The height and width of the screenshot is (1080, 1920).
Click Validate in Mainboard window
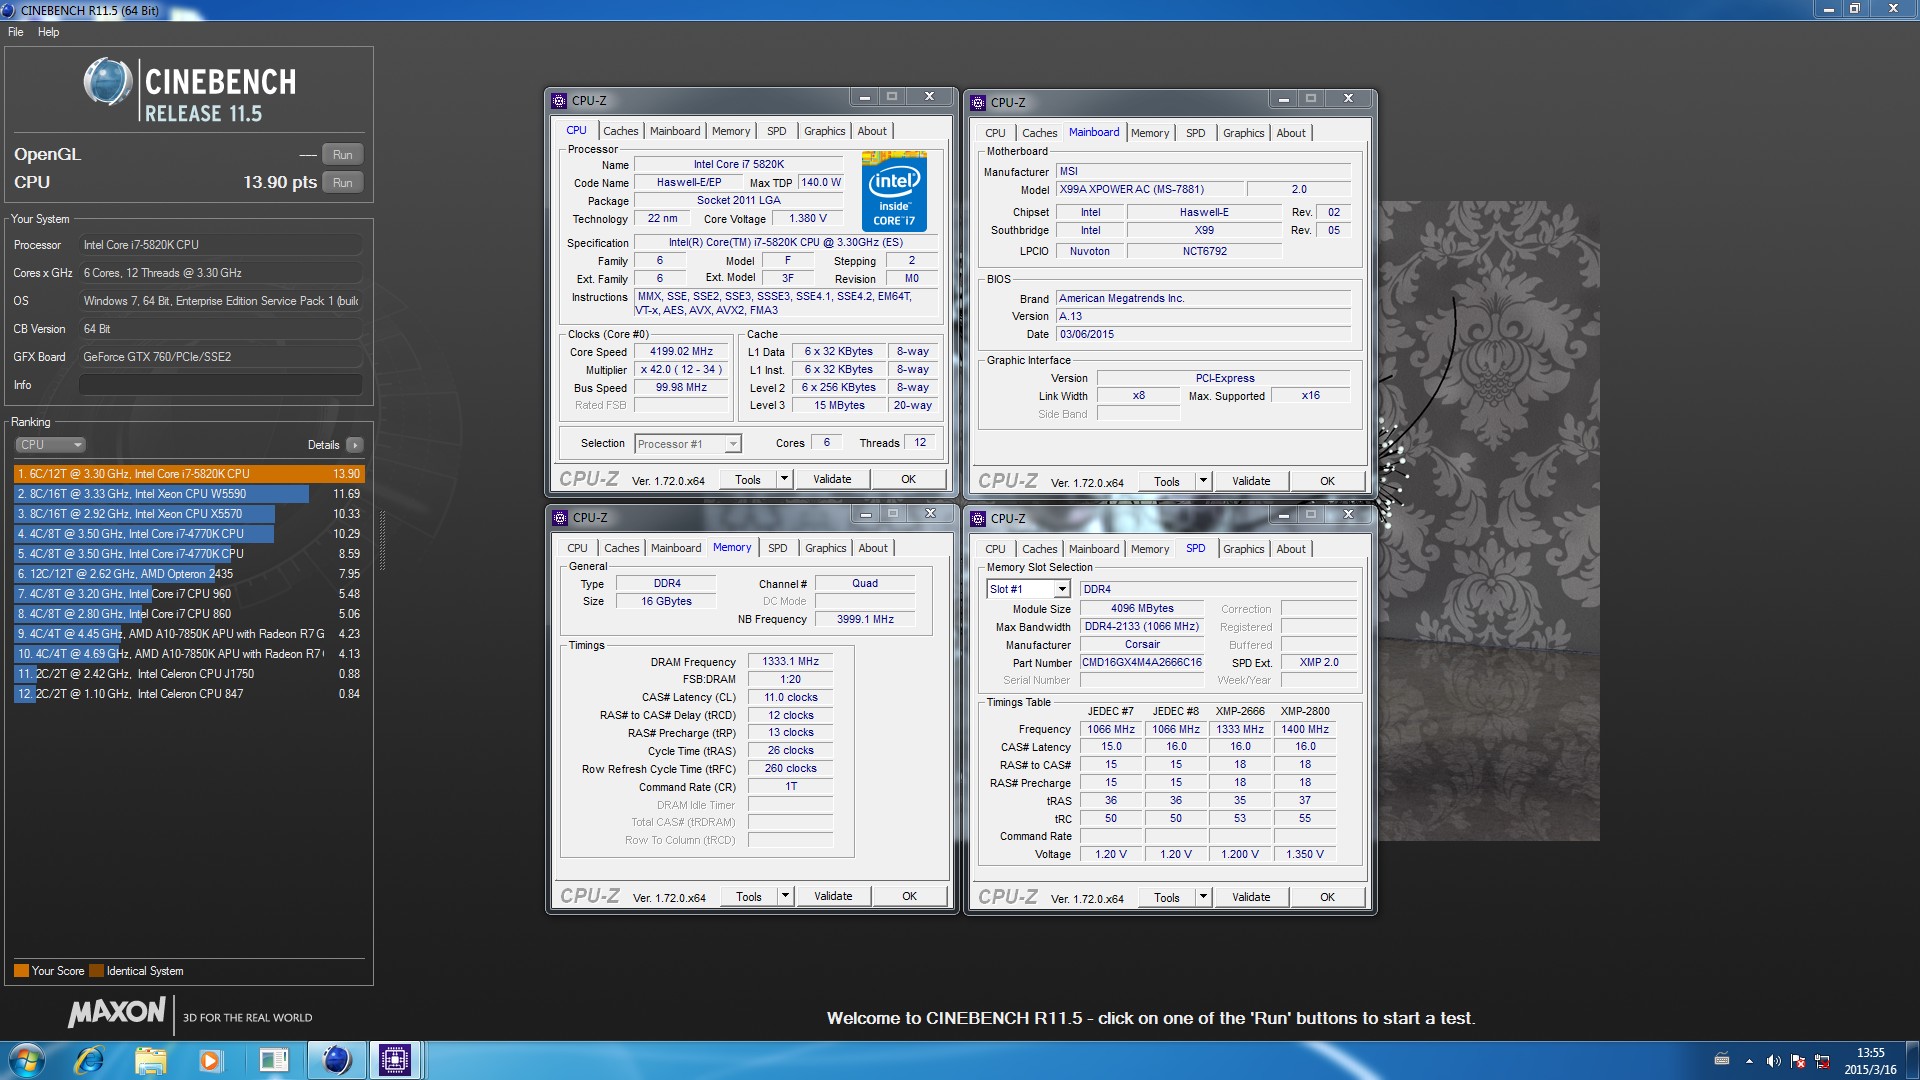pyautogui.click(x=1251, y=481)
